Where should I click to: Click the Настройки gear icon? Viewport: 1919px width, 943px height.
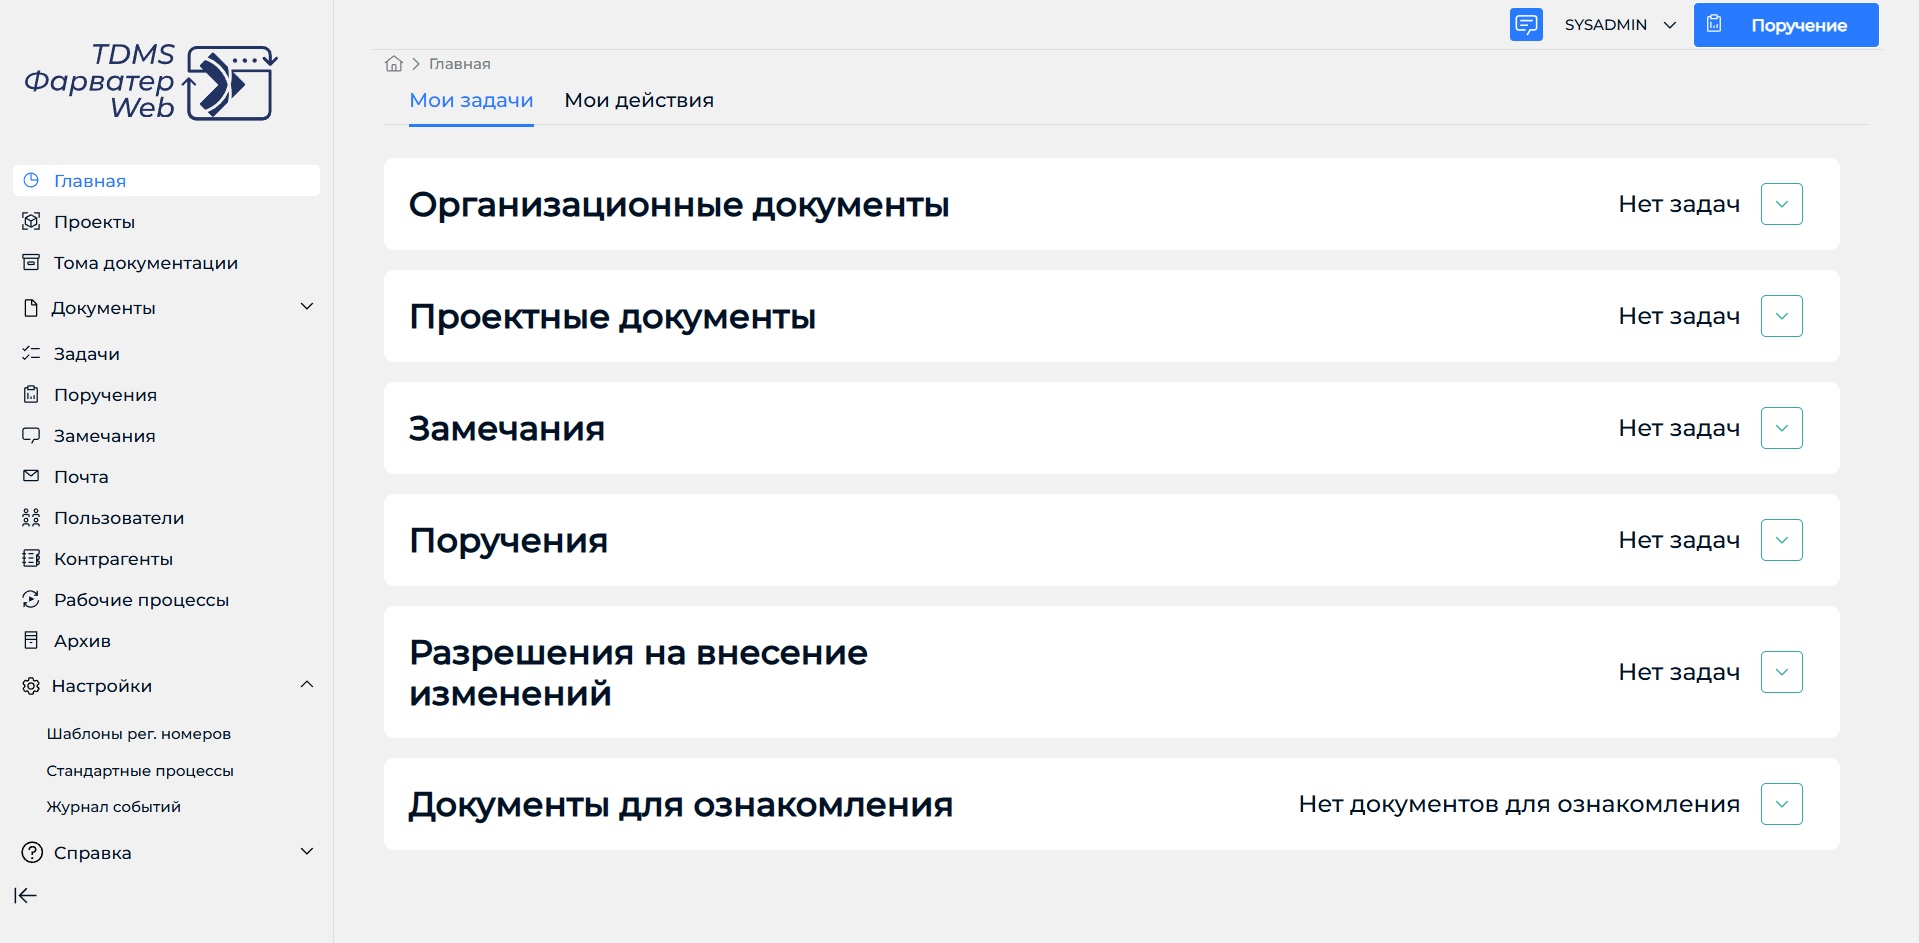31,686
